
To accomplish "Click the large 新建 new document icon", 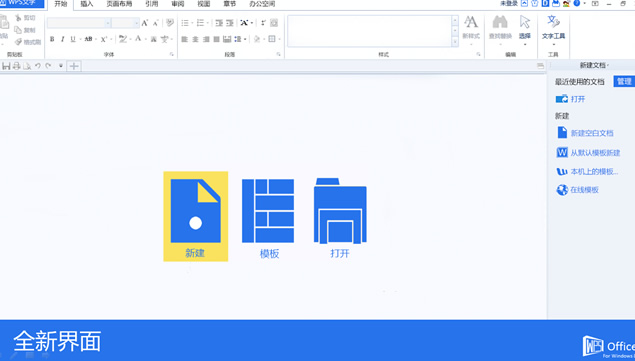I will click(x=196, y=216).
